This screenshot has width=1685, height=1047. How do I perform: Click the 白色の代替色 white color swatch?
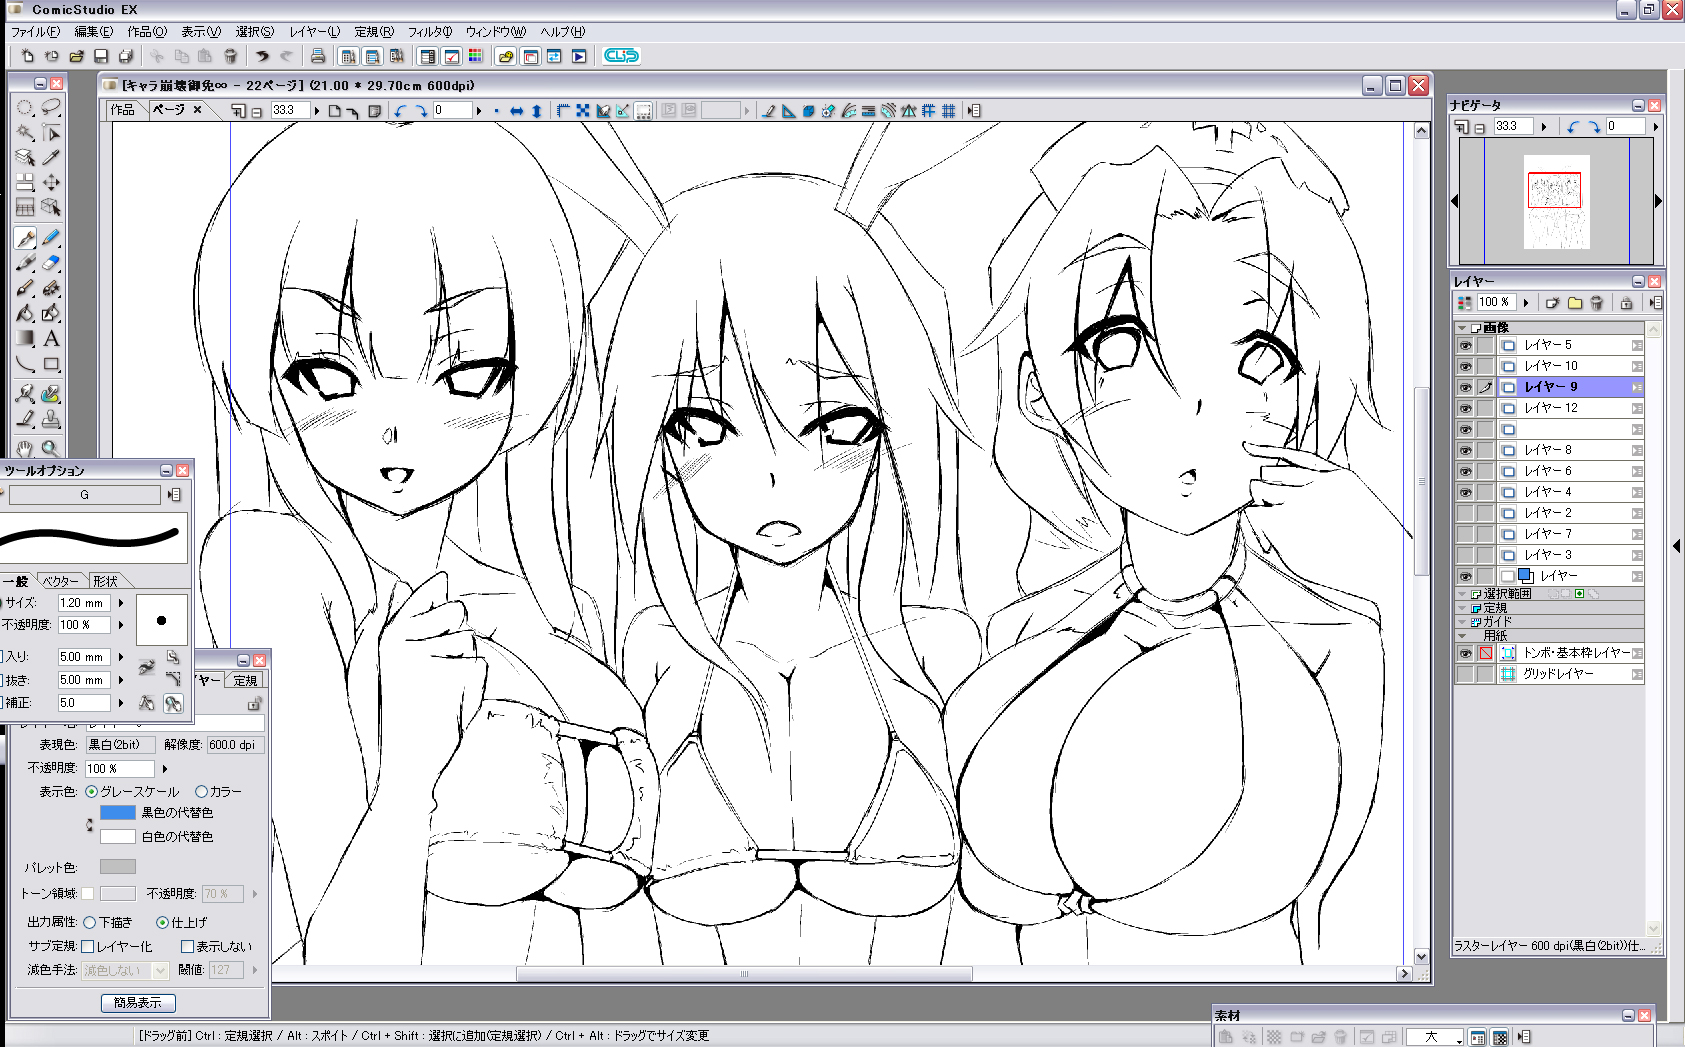(x=117, y=837)
